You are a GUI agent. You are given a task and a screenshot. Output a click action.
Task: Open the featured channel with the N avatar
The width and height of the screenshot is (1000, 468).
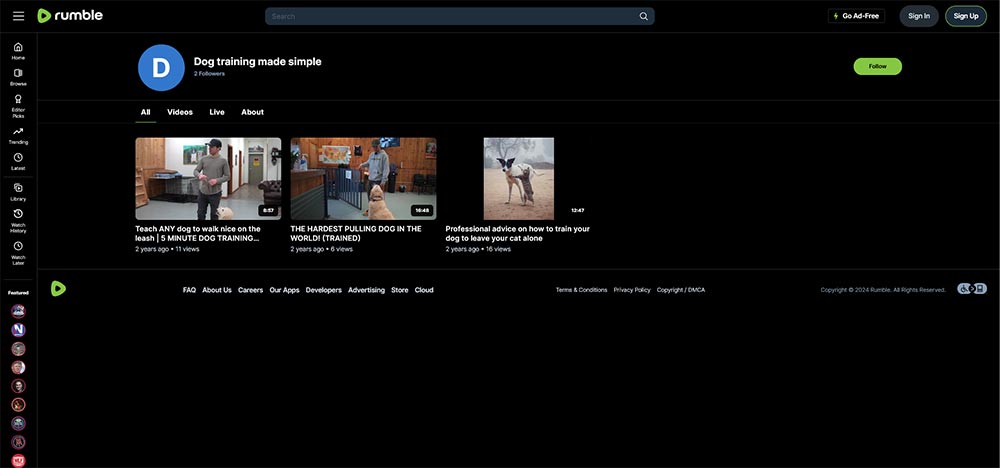click(18, 330)
